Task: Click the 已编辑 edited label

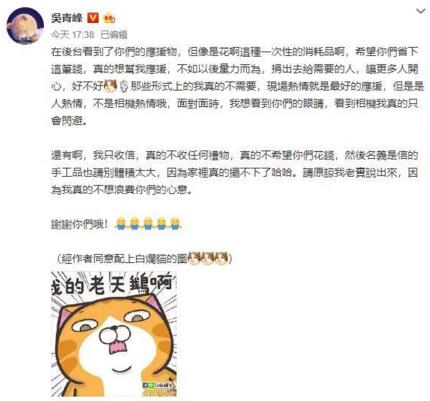Action: (114, 34)
